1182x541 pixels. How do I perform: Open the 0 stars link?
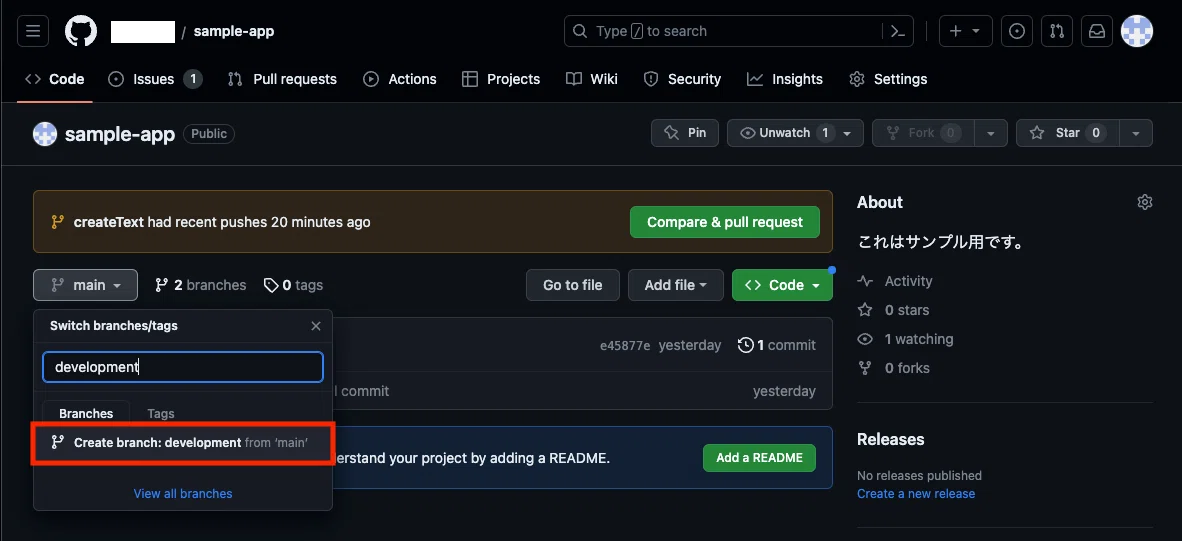[893, 310]
